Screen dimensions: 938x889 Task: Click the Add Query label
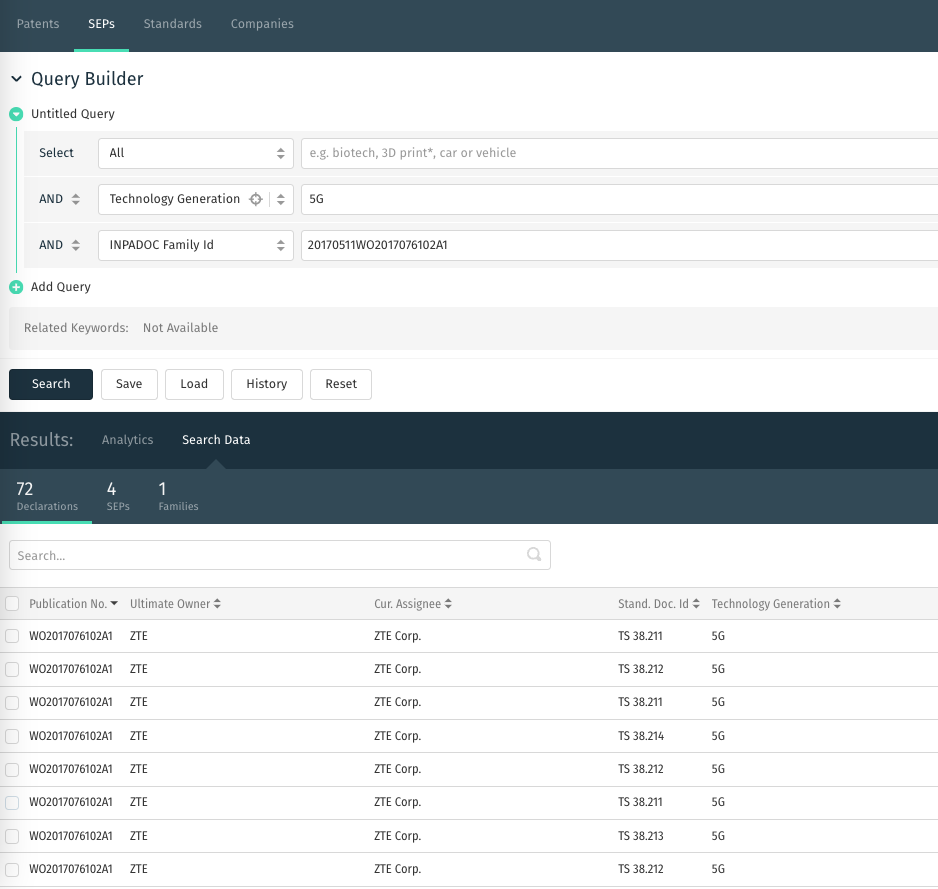pos(60,287)
